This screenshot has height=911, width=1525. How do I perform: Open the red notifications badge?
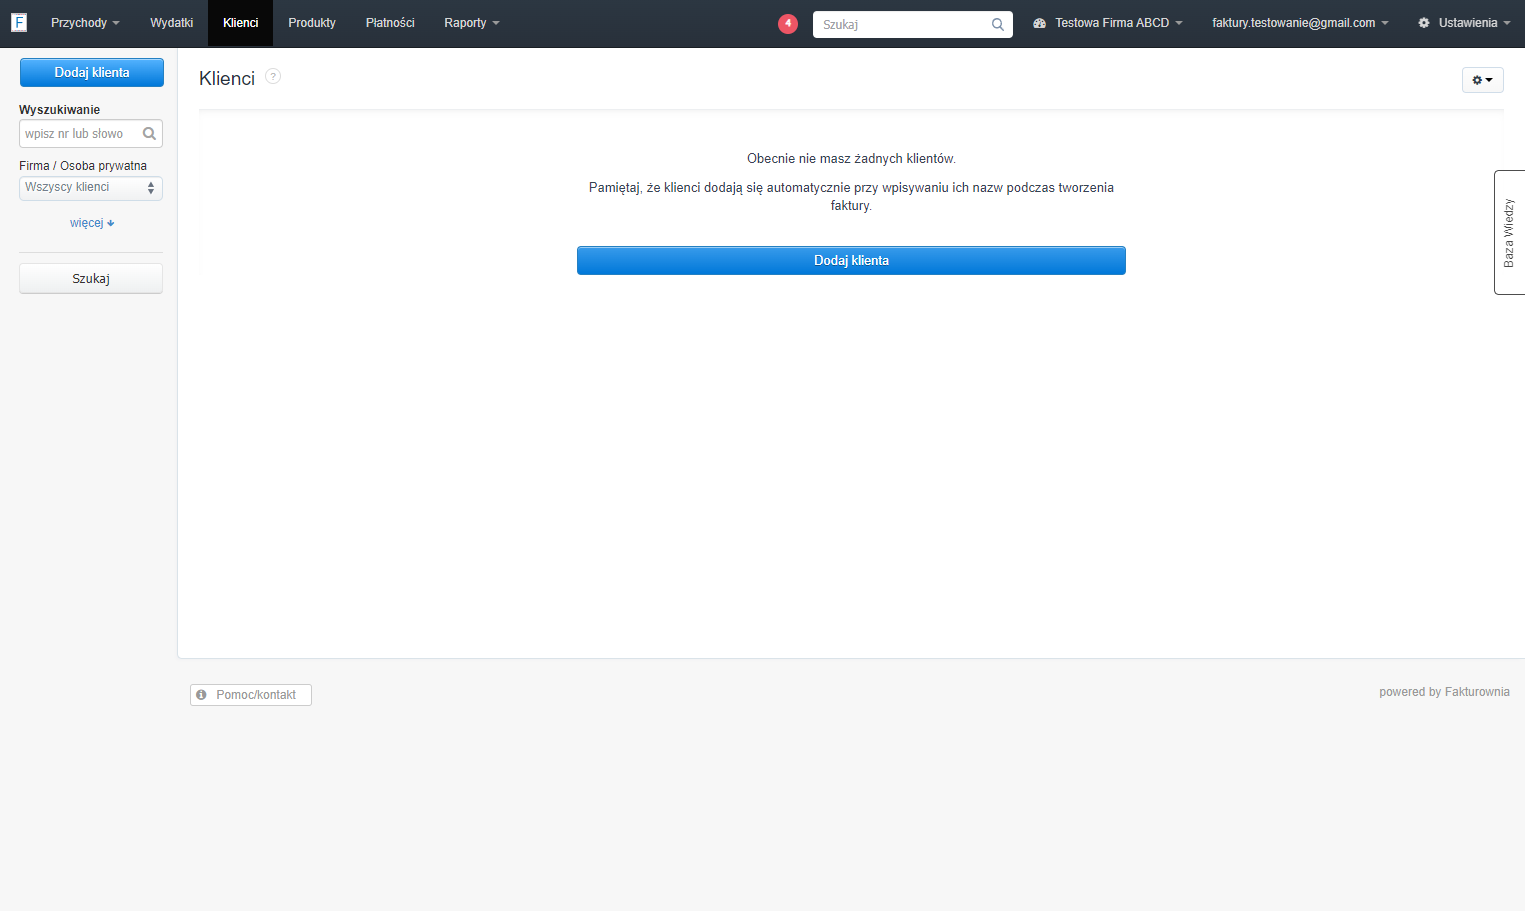788,23
